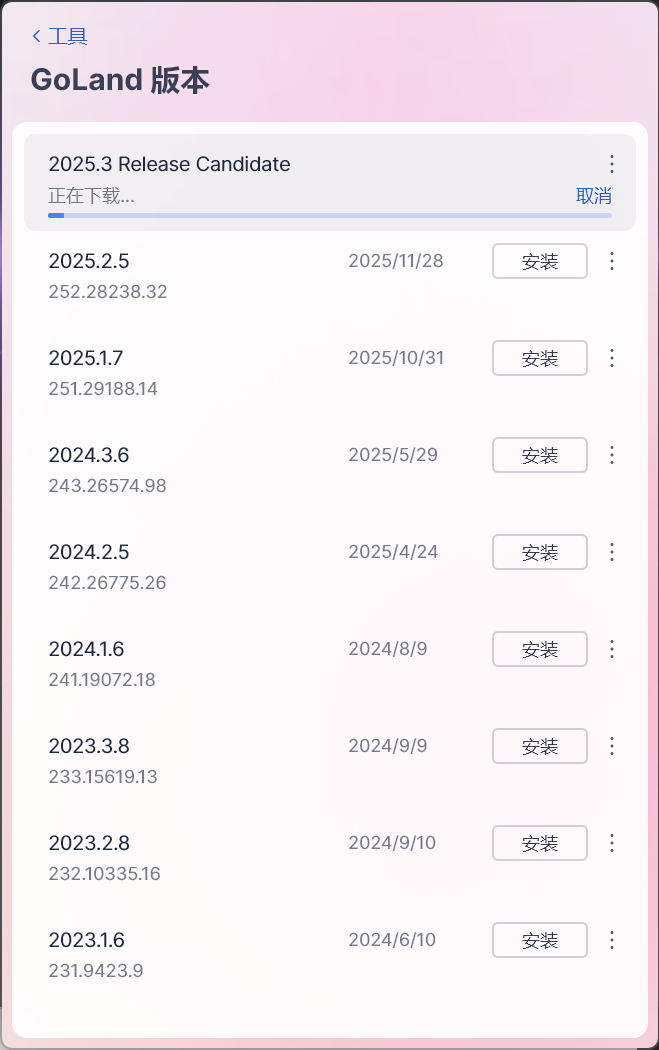Image resolution: width=659 pixels, height=1050 pixels.
Task: Cancel the 2025.3 Release Candidate download
Action: (593, 196)
